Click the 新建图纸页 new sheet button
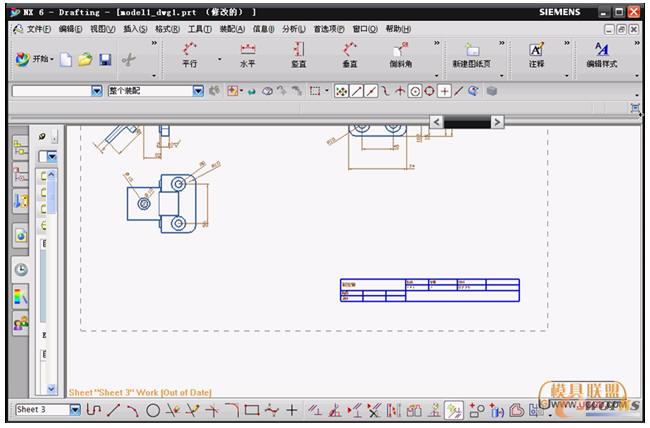650x428 pixels. pos(472,53)
